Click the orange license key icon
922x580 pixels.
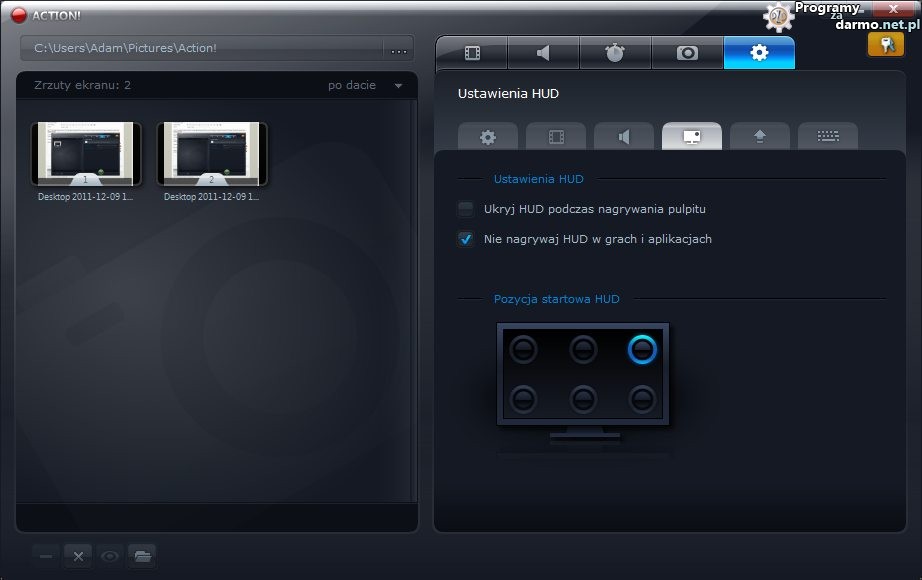(x=885, y=45)
